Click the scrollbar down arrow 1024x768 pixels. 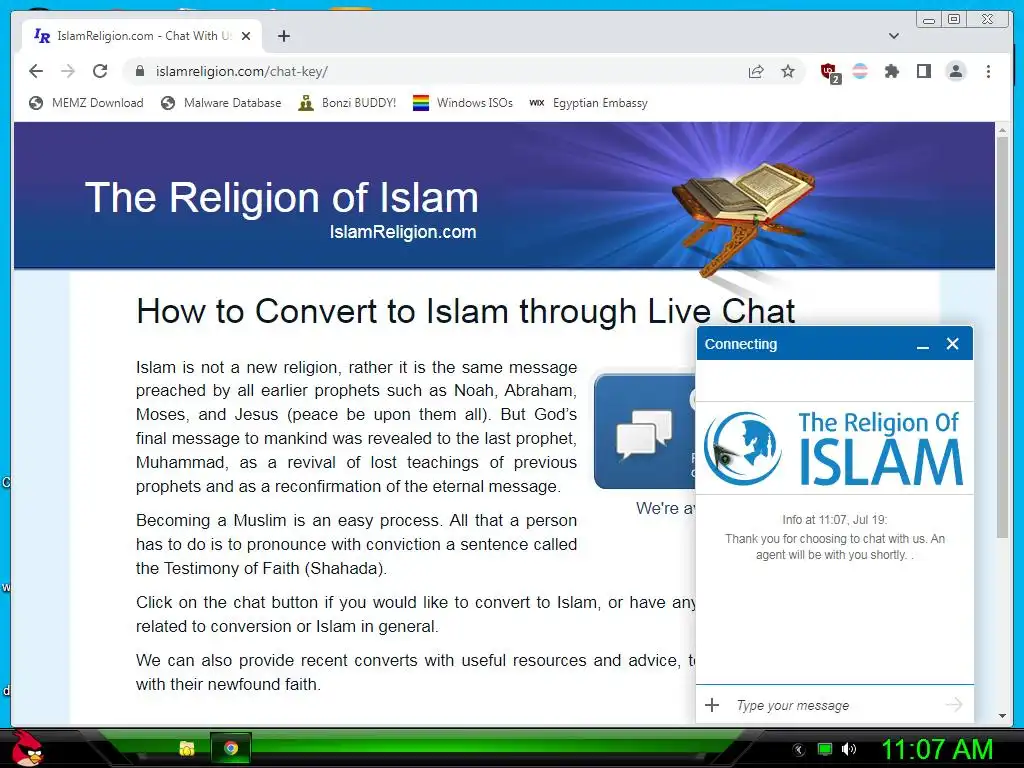[x=1002, y=716]
